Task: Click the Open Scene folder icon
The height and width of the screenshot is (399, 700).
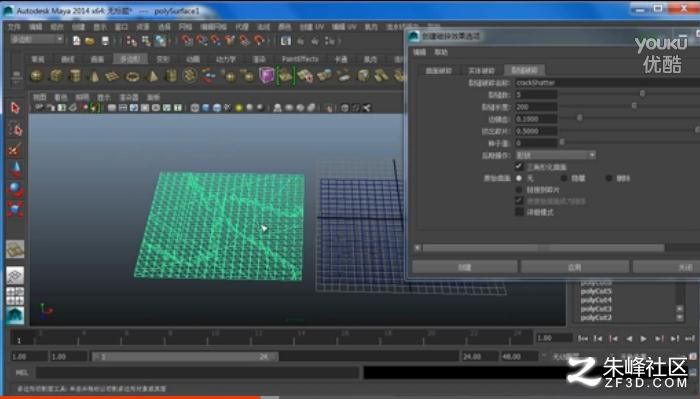Action: tap(90, 41)
